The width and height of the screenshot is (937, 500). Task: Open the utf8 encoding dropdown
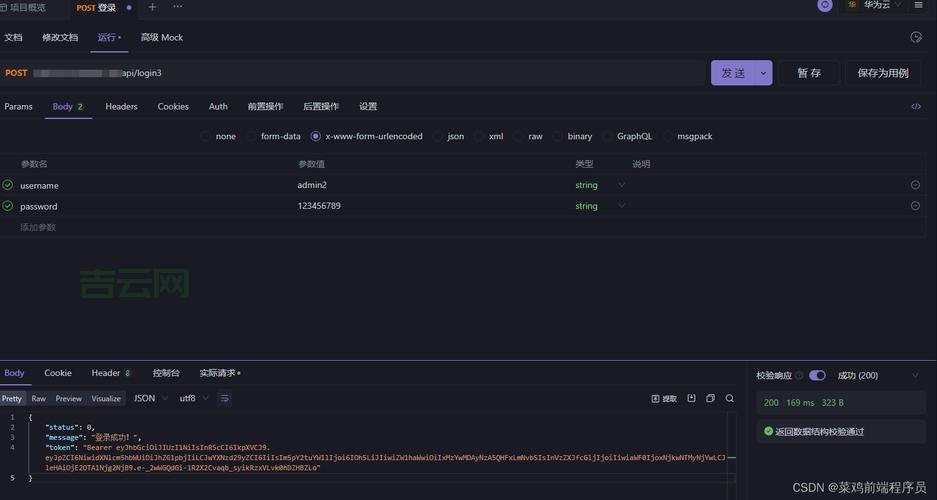194,398
